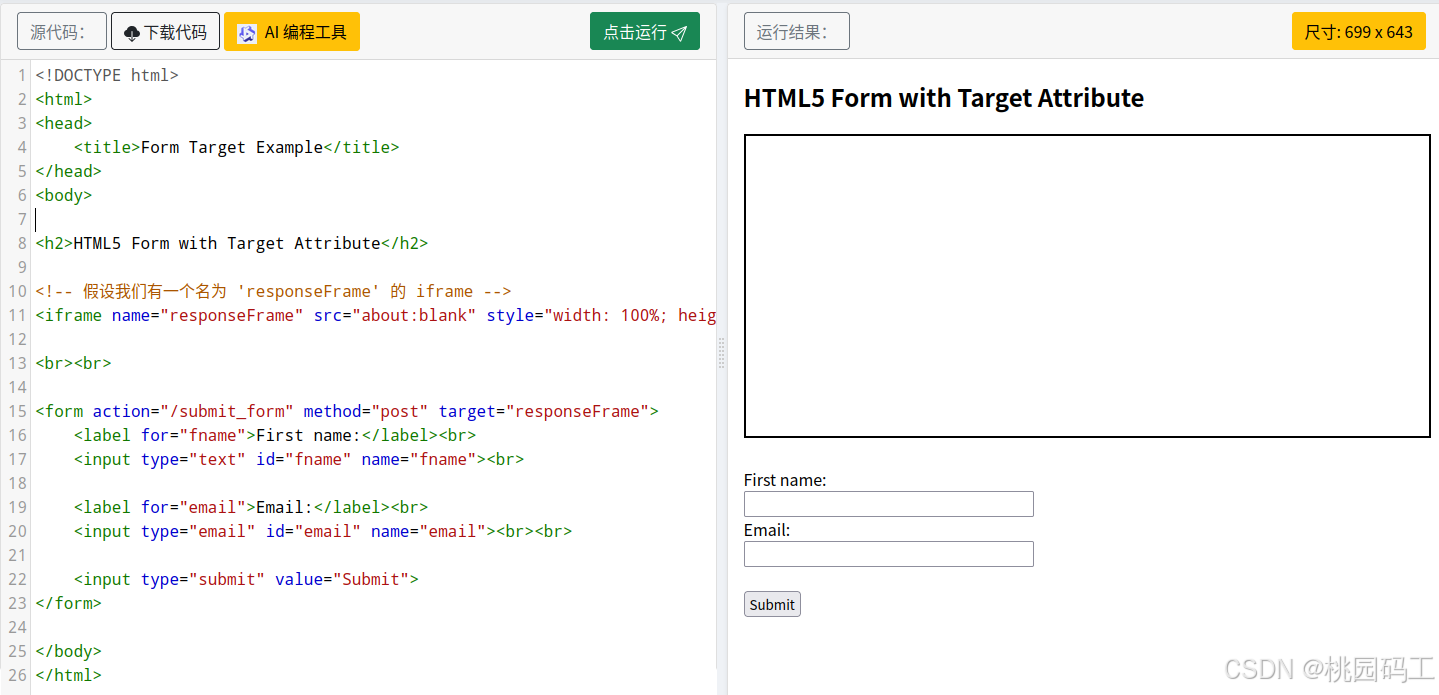
Task: Click line number 11 in gutter
Action: [x=17, y=315]
